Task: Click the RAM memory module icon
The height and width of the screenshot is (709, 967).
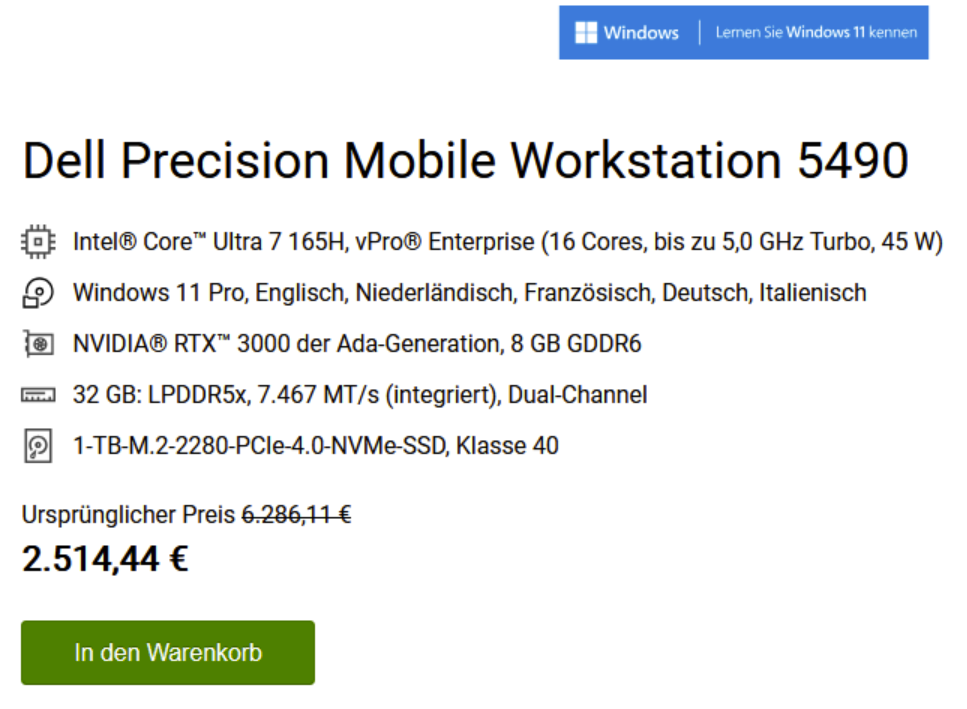Action: (x=38, y=395)
